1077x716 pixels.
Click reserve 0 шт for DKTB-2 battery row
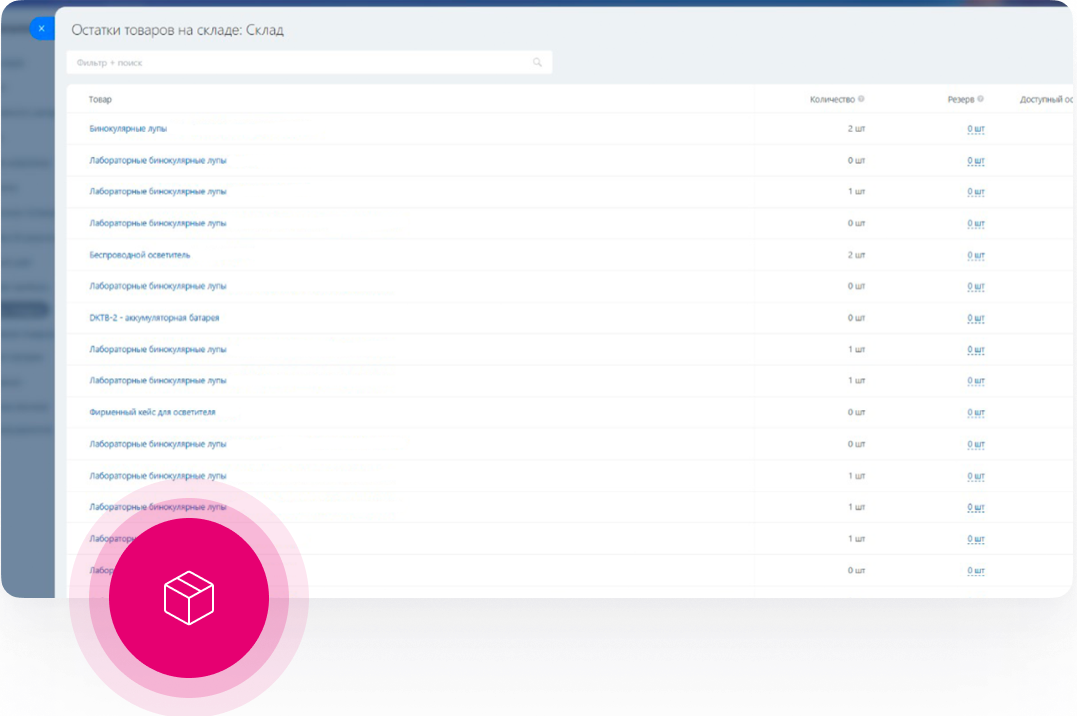(x=975, y=318)
